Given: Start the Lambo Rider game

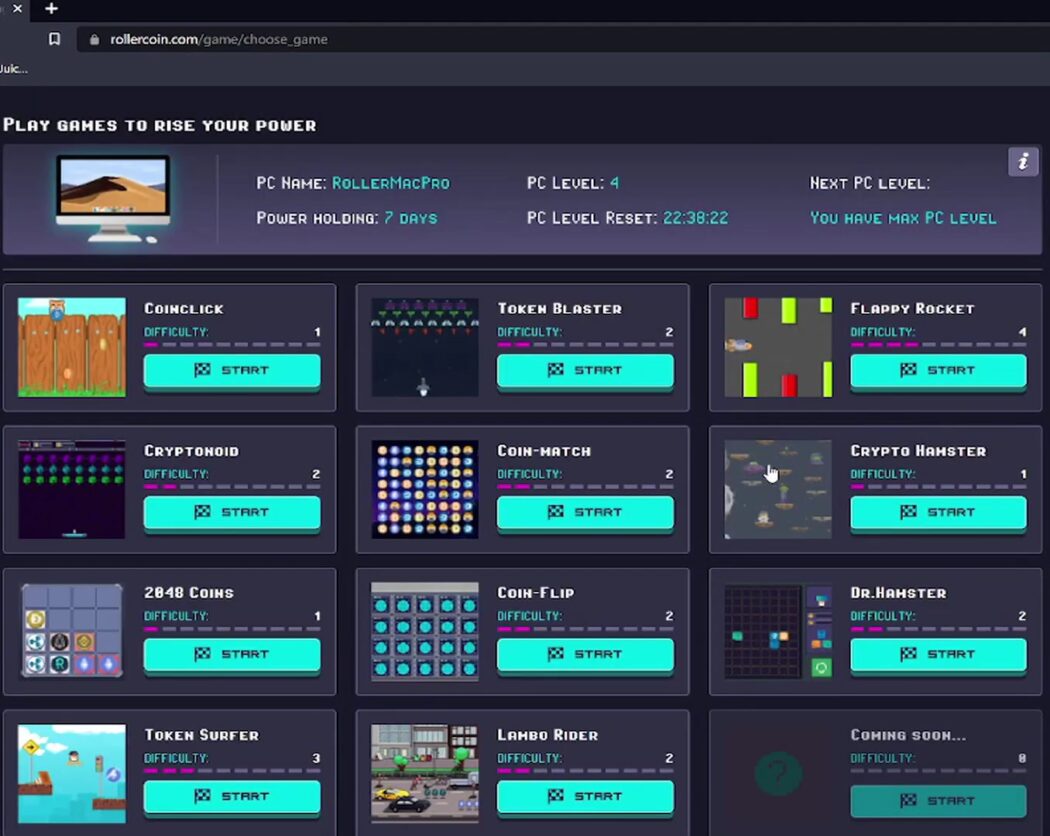Looking at the screenshot, I should pos(585,796).
